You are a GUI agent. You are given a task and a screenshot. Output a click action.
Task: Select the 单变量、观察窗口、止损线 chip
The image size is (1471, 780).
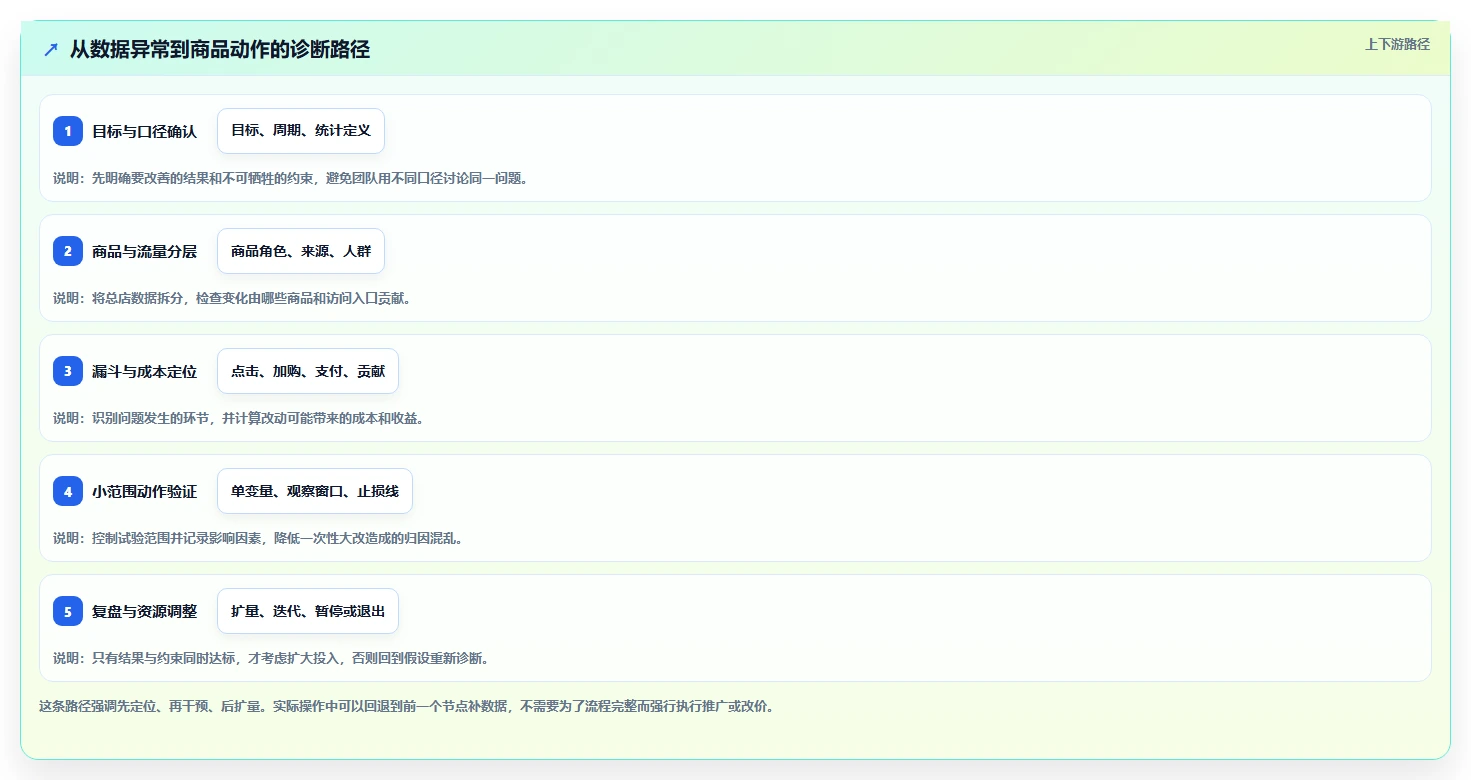[315, 491]
